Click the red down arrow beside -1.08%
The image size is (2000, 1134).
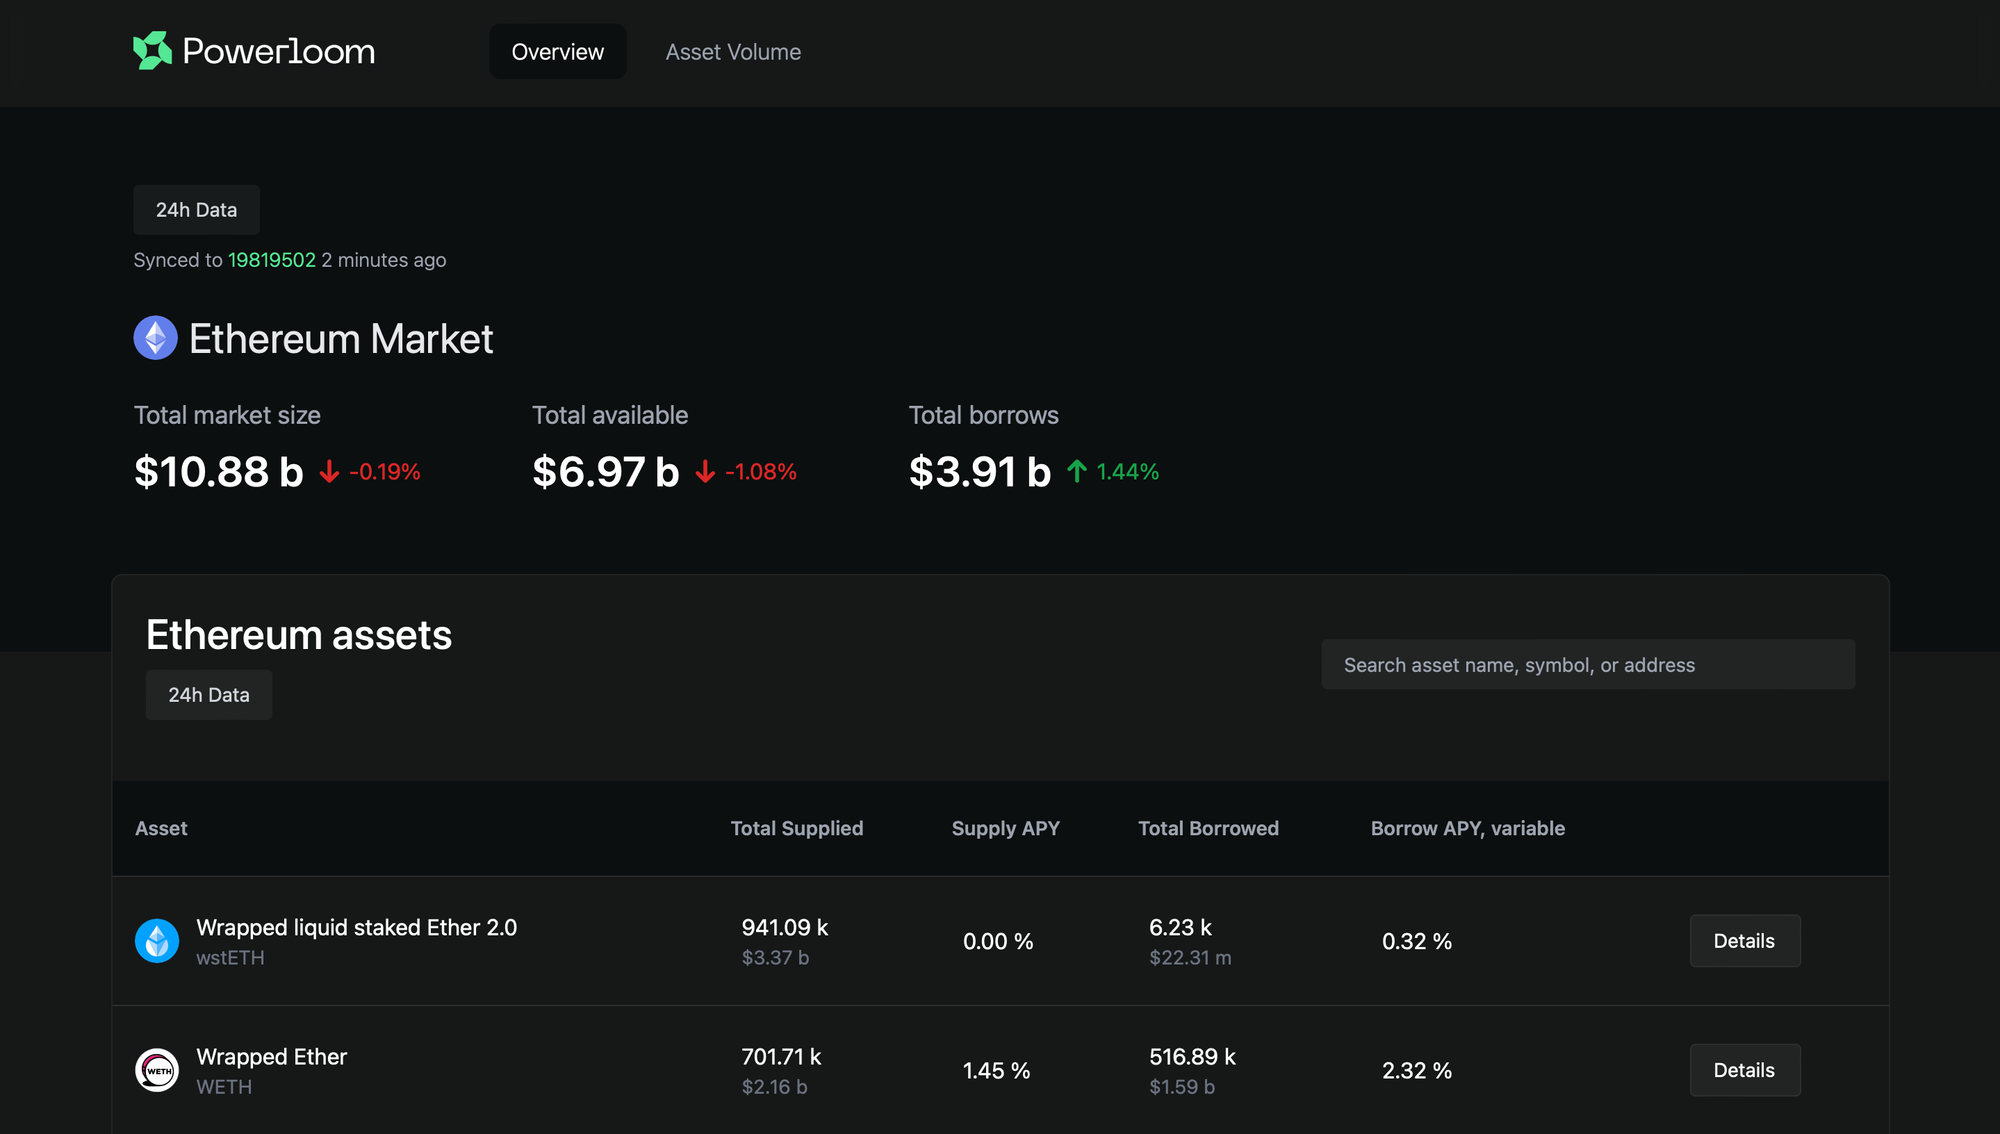(705, 472)
